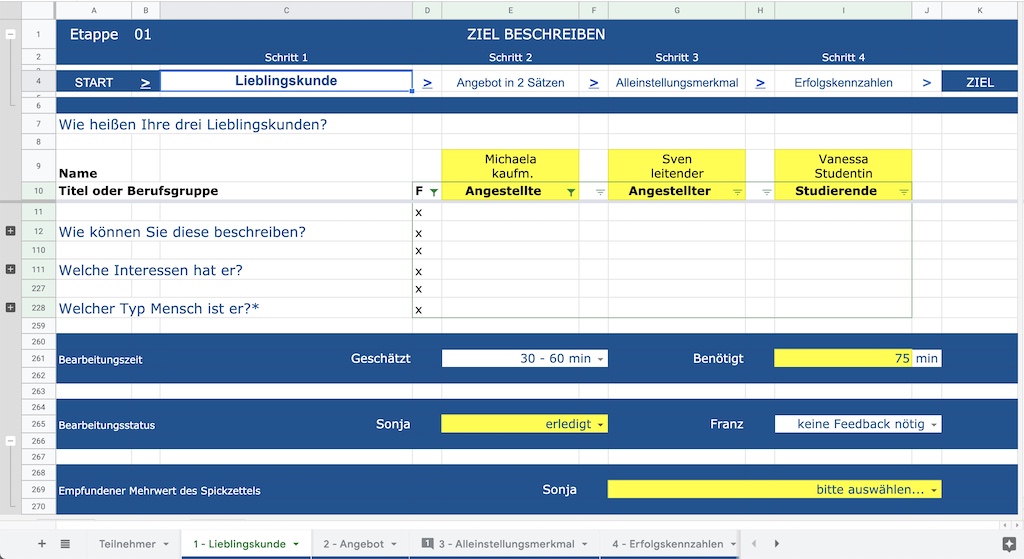Screen dimensions: 1024x559
Task: Select the 'Titel oder Berufsgruppe' cell
Action: 138,191
